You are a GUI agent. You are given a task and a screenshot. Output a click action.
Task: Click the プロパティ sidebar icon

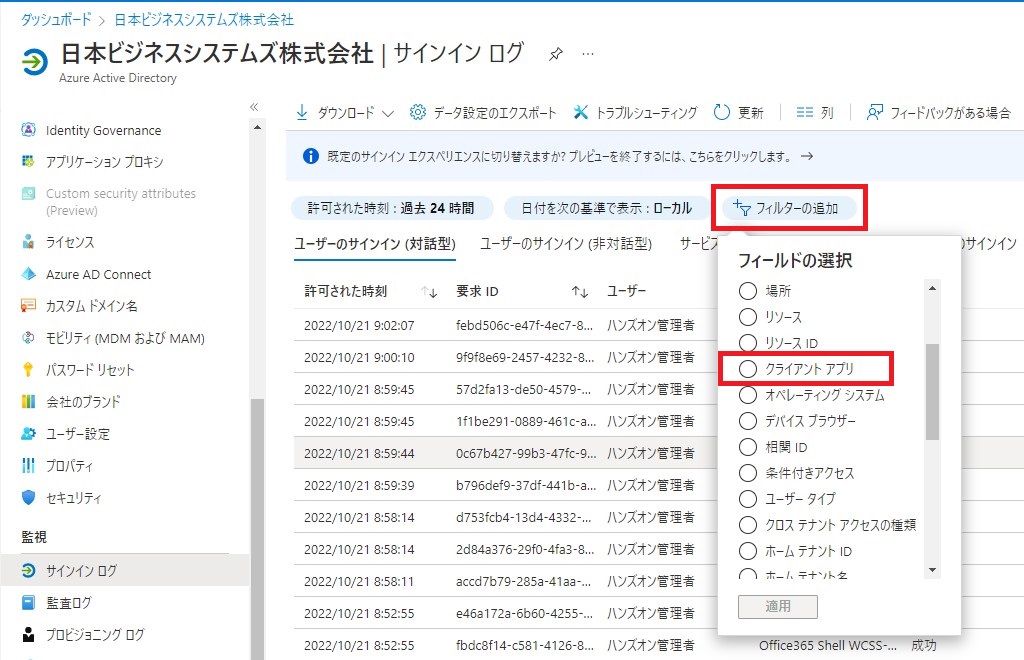pos(28,465)
